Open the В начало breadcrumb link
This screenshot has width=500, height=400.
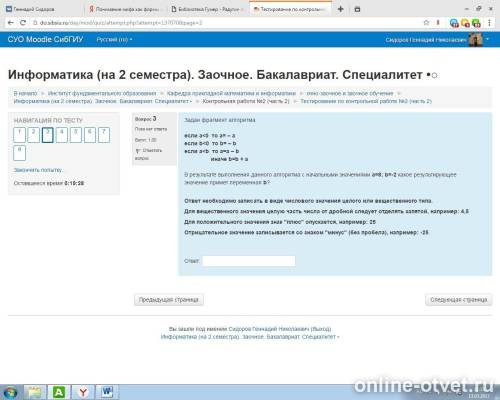click(x=25, y=93)
